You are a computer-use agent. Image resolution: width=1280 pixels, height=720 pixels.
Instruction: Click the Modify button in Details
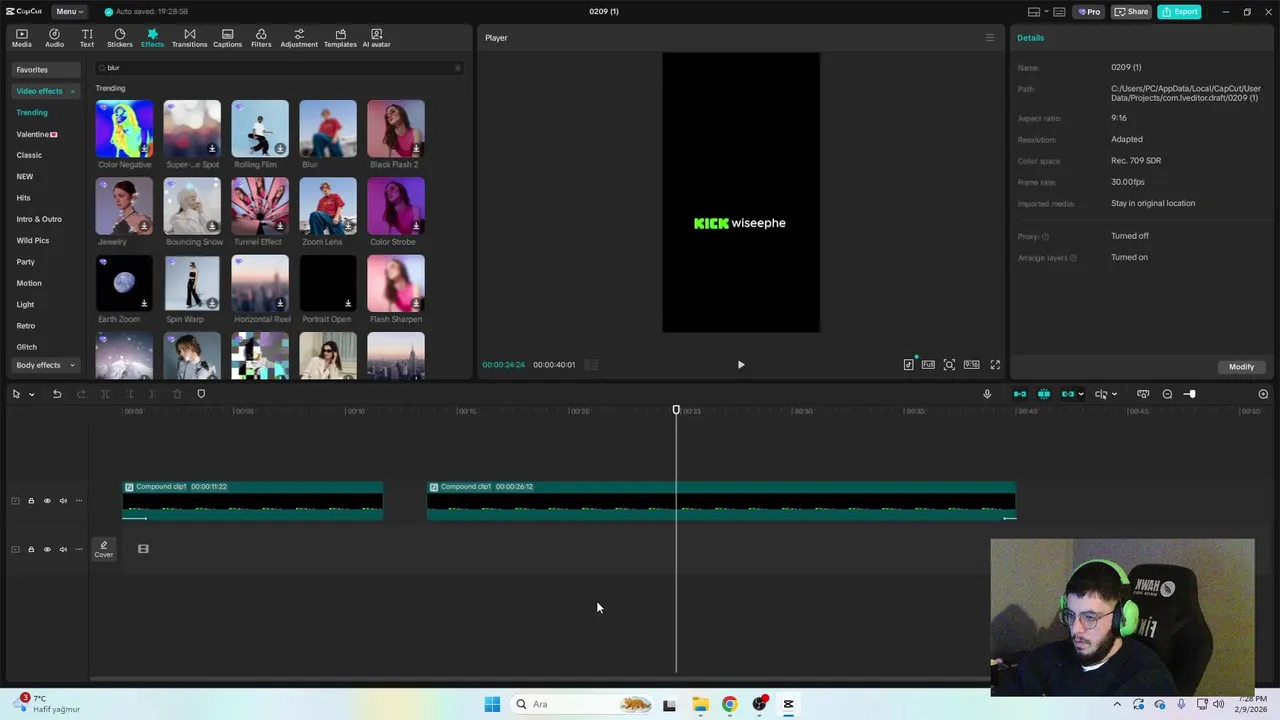pos(1241,367)
